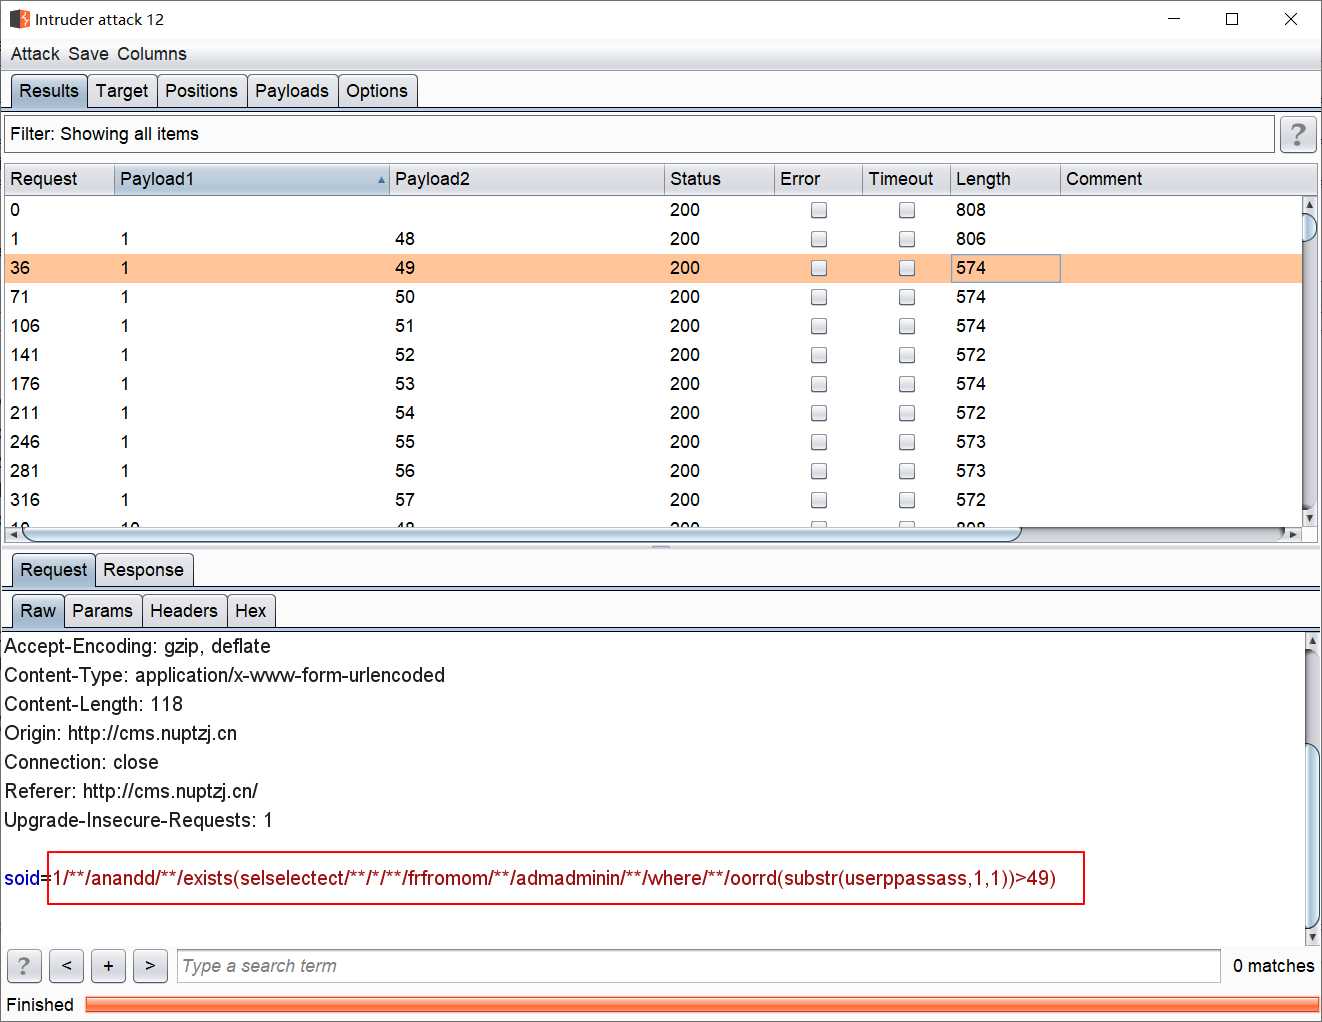Open the Attack menu
Image resolution: width=1322 pixels, height=1022 pixels.
tap(35, 54)
